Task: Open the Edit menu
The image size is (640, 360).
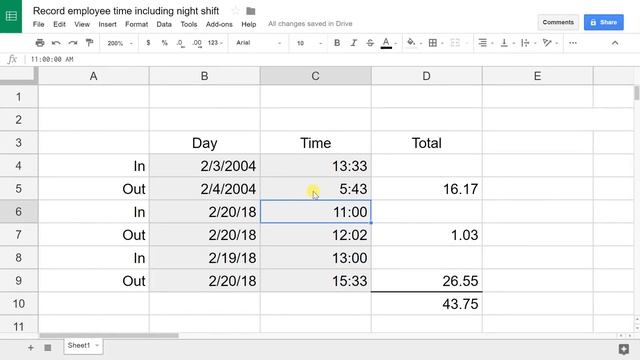Action: click(x=59, y=24)
